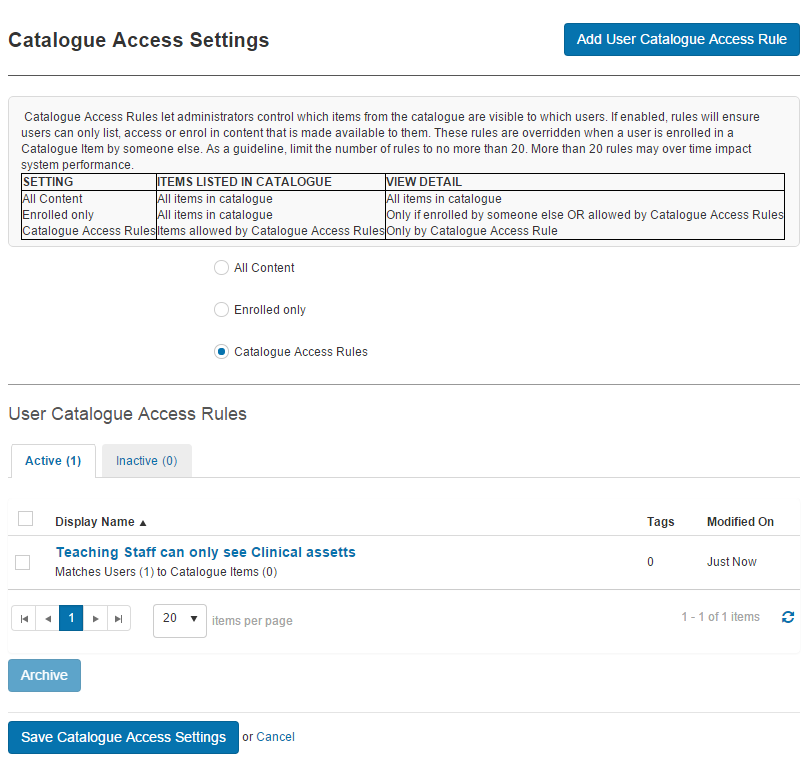806x762 pixels.
Task: Select the All Content radio option
Action: pos(221,267)
